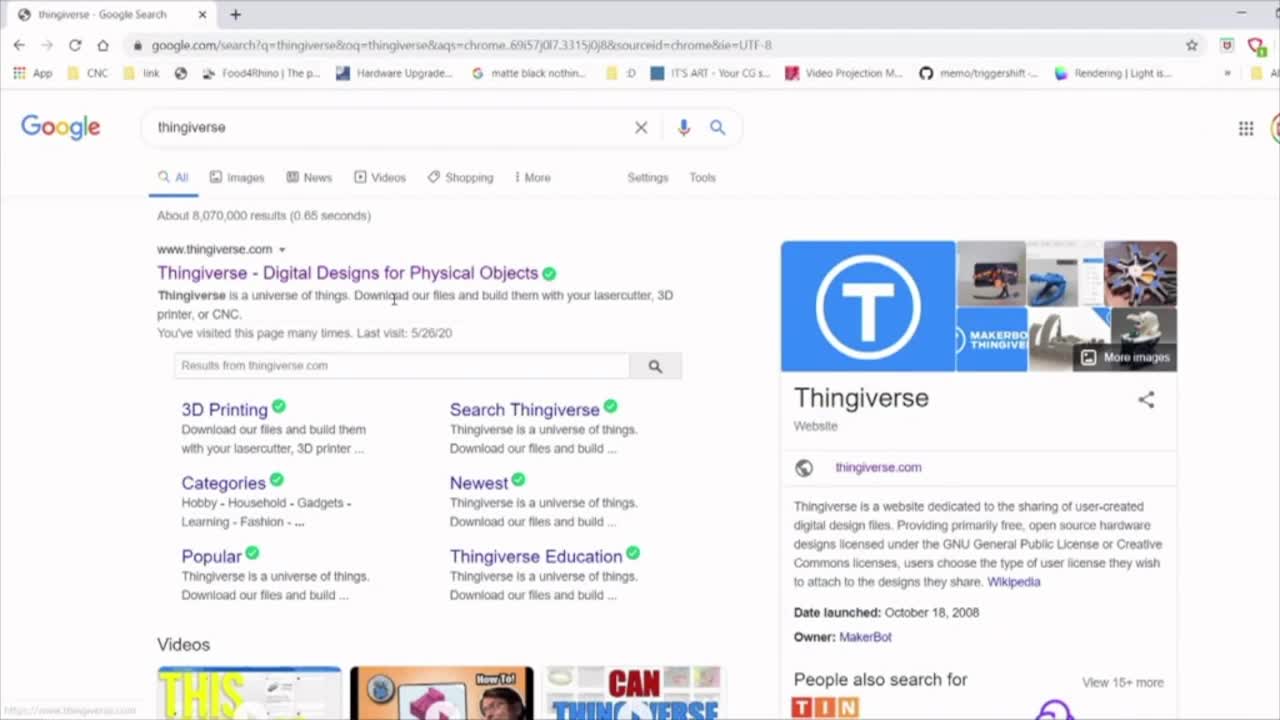
Task: Open the Apps bookmark shortcut
Action: coord(32,73)
